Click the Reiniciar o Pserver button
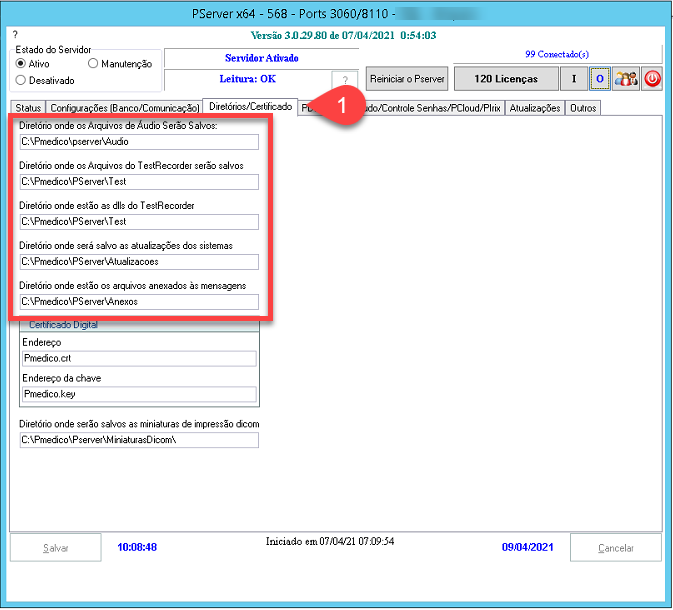 click(407, 79)
